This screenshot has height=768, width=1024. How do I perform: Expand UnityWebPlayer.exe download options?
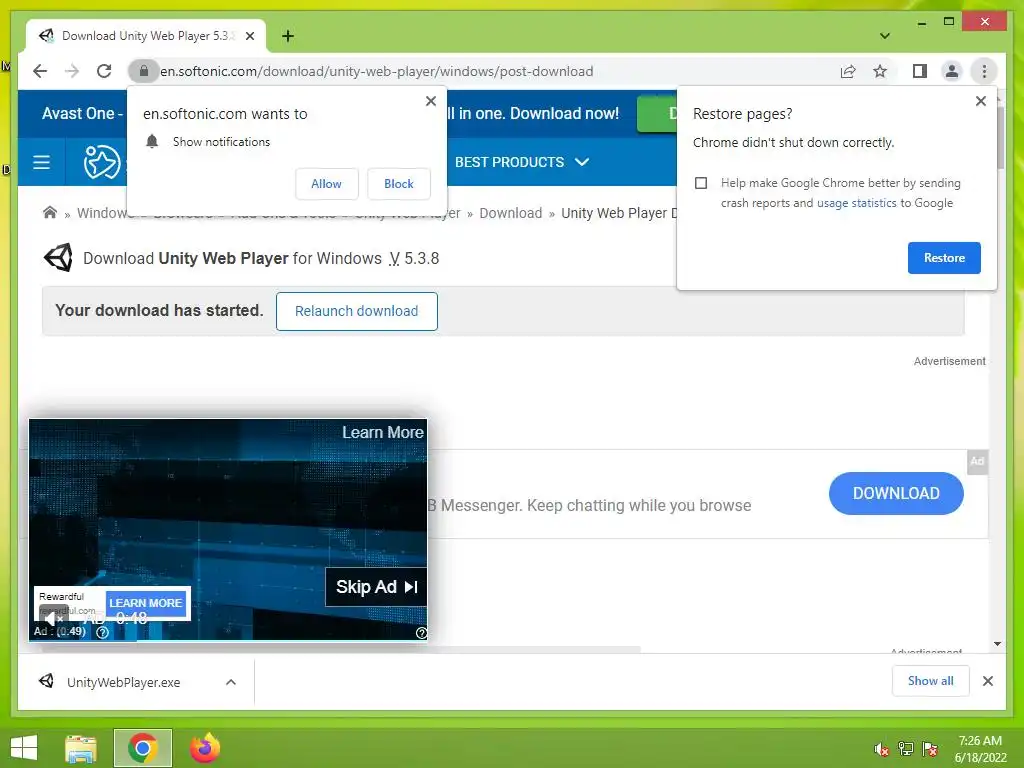pyautogui.click(x=231, y=682)
